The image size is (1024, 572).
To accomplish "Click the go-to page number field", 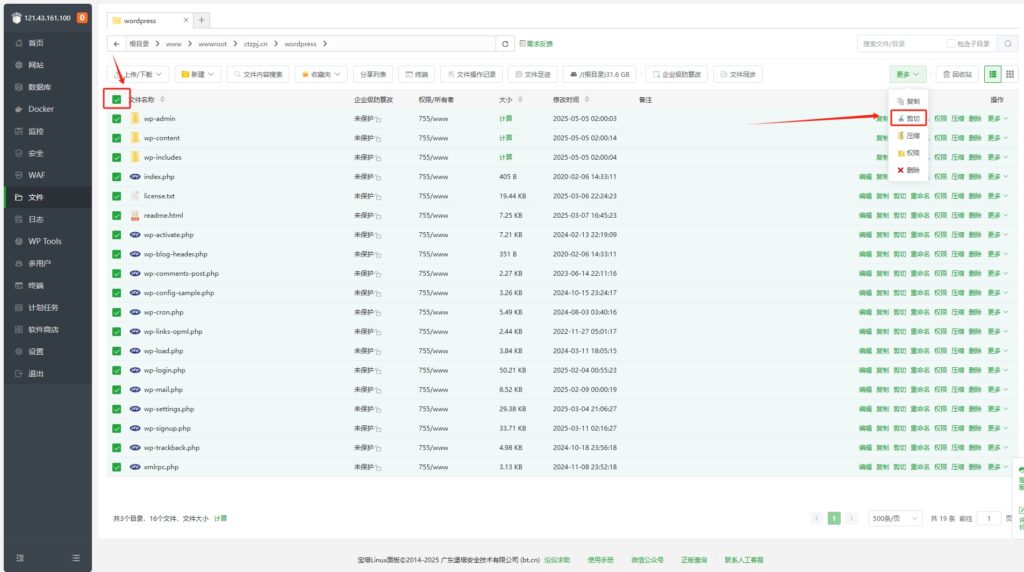I will coord(989,518).
